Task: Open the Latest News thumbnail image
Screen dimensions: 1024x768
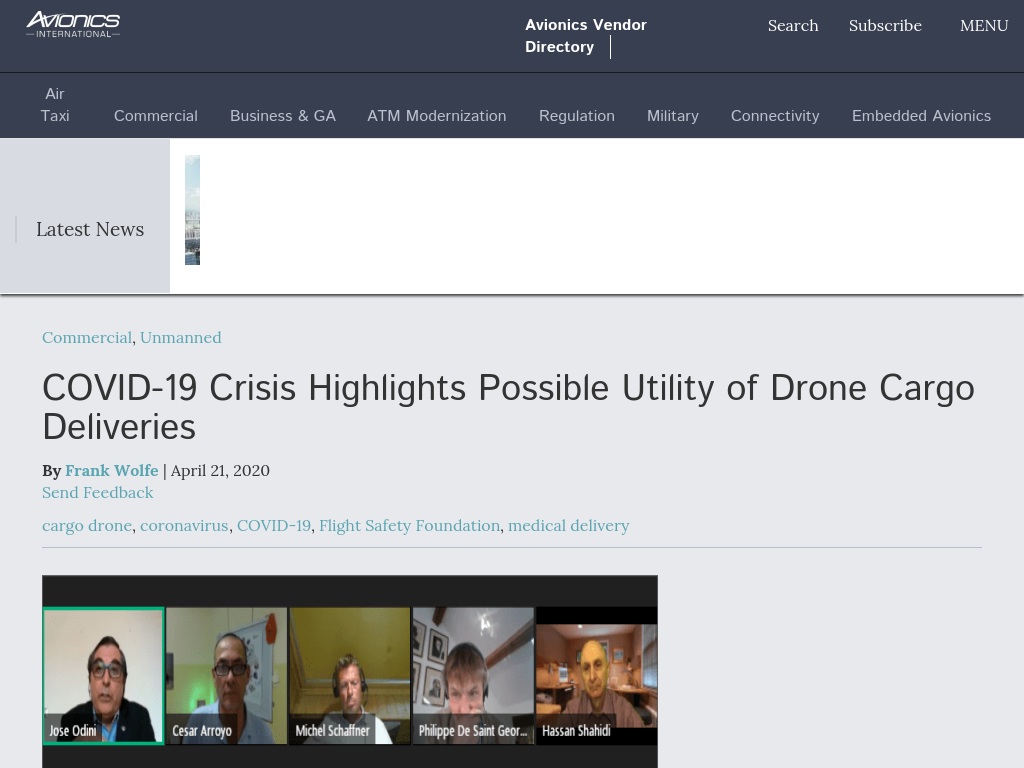Action: pyautogui.click(x=192, y=210)
